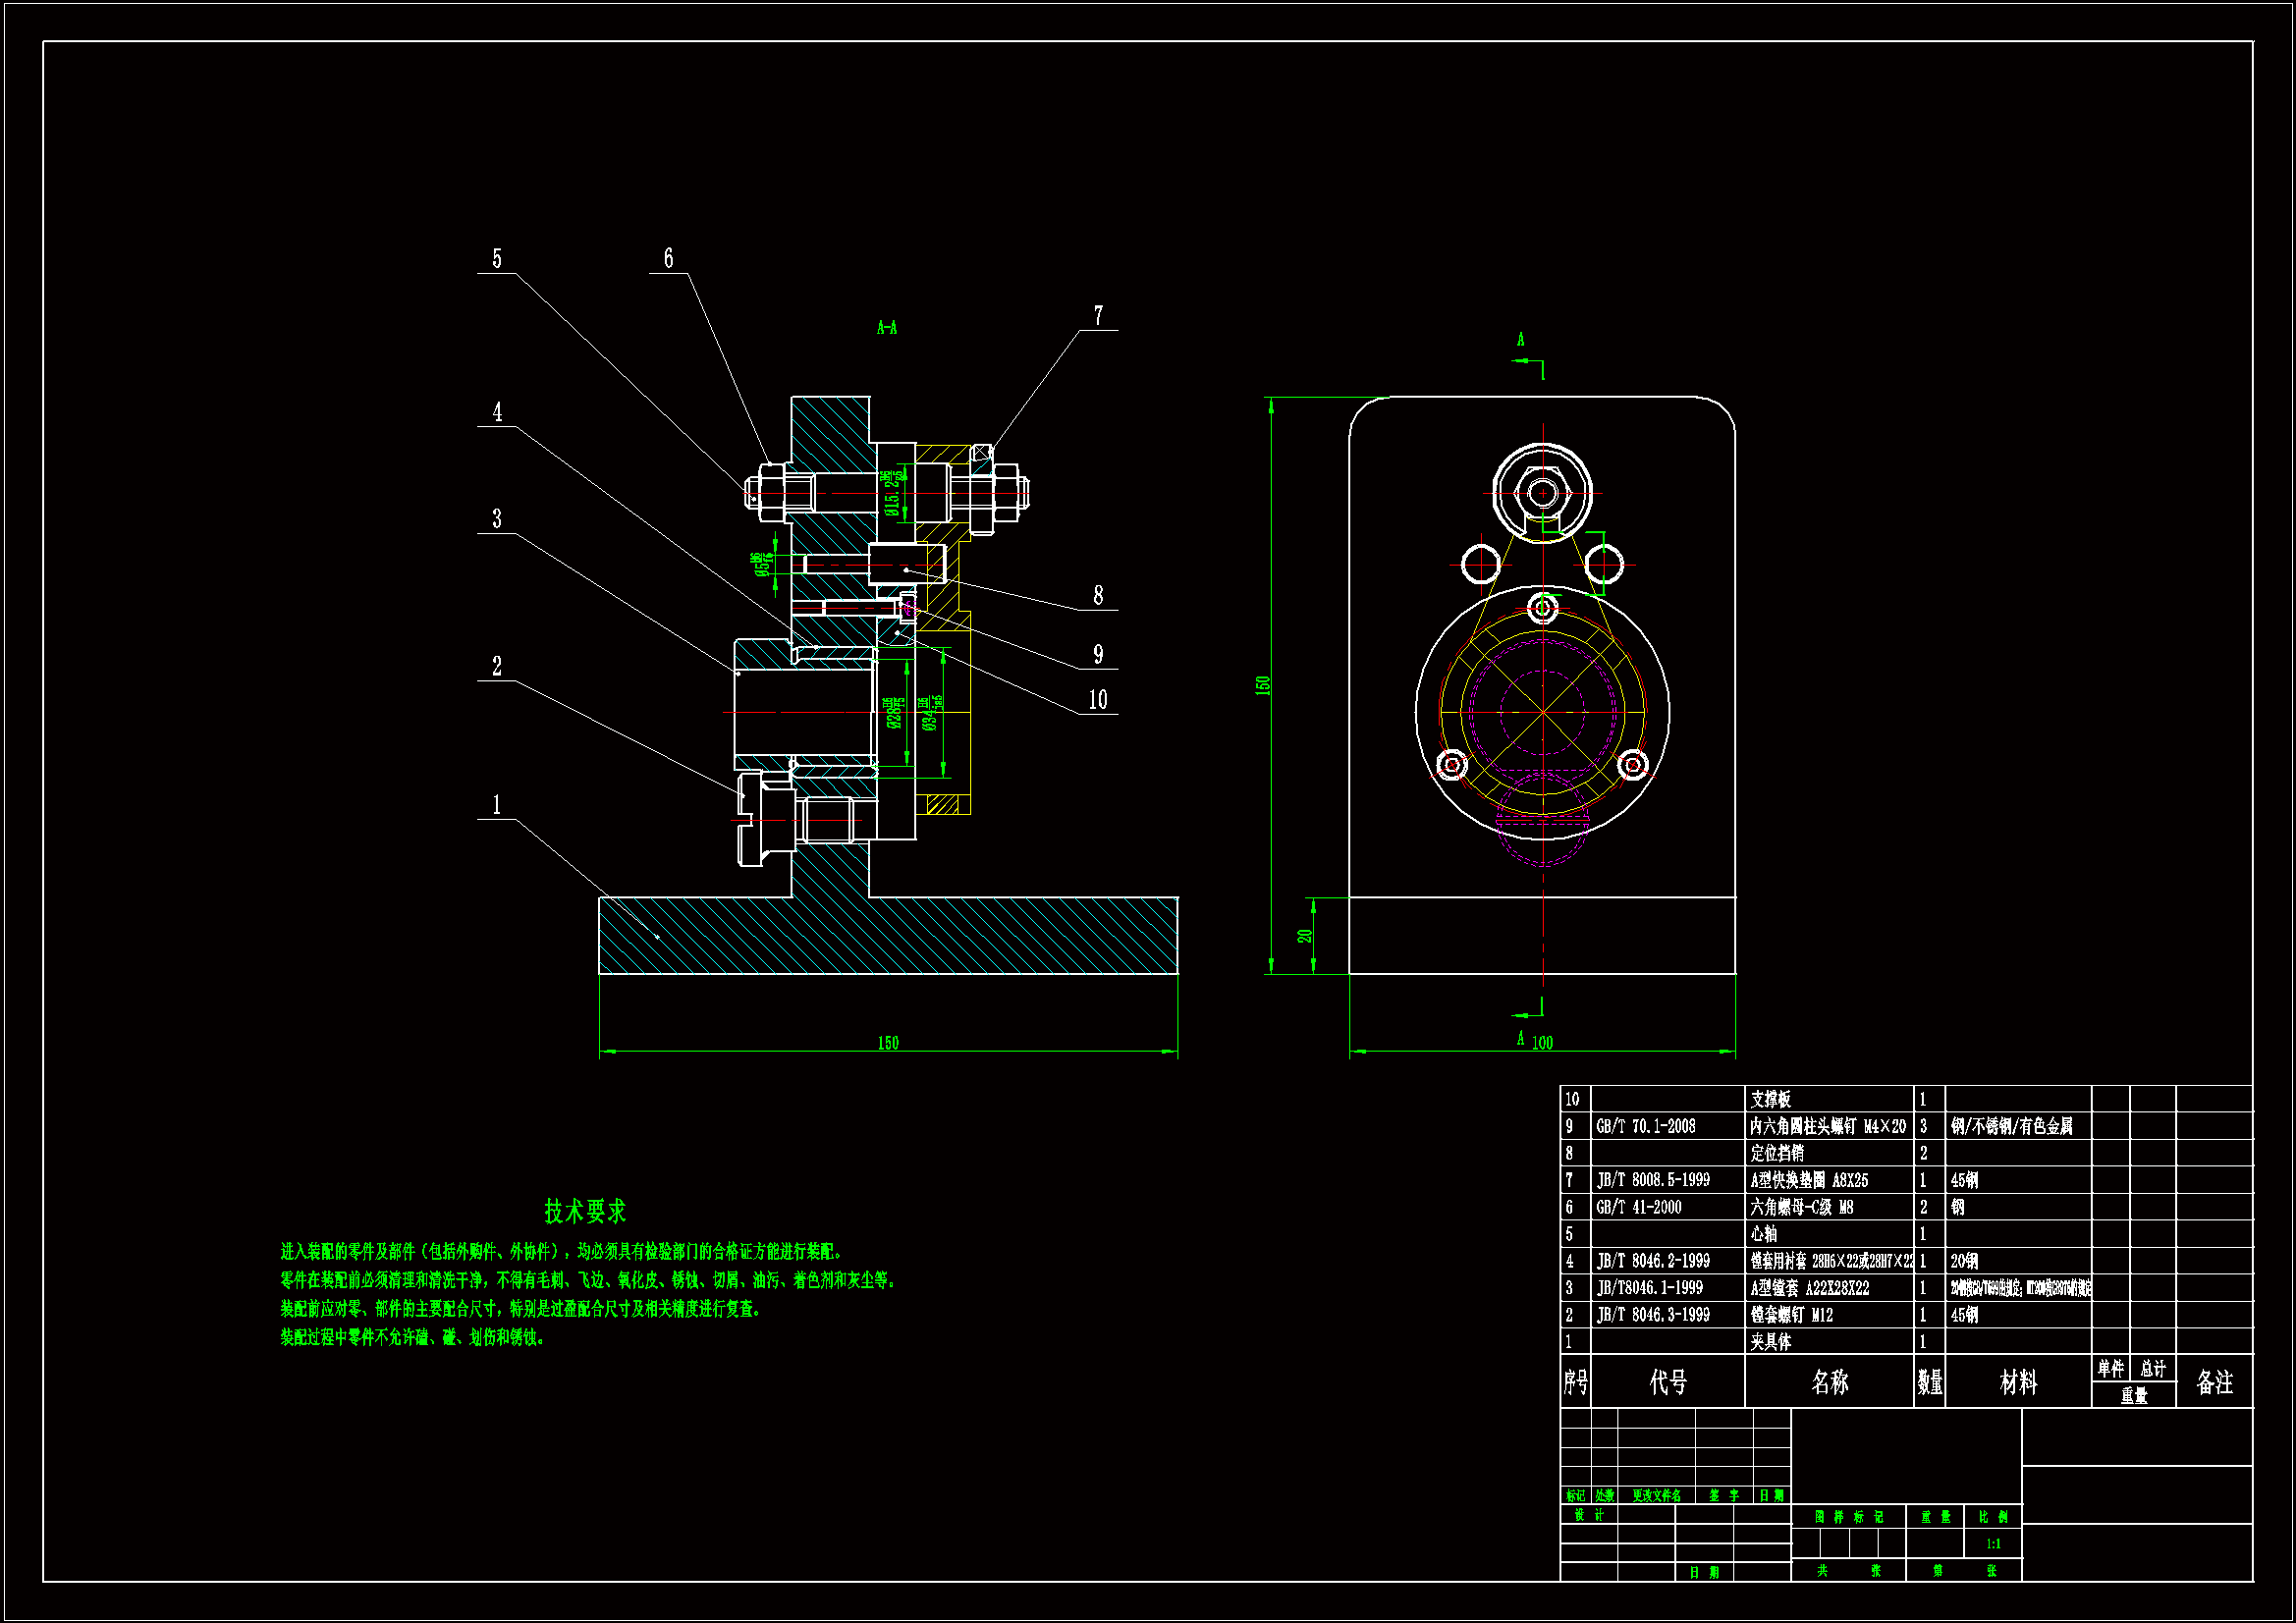Image resolution: width=2296 pixels, height=1623 pixels.
Task: Select the vertical 150 height dimension
Action: coord(1263,685)
